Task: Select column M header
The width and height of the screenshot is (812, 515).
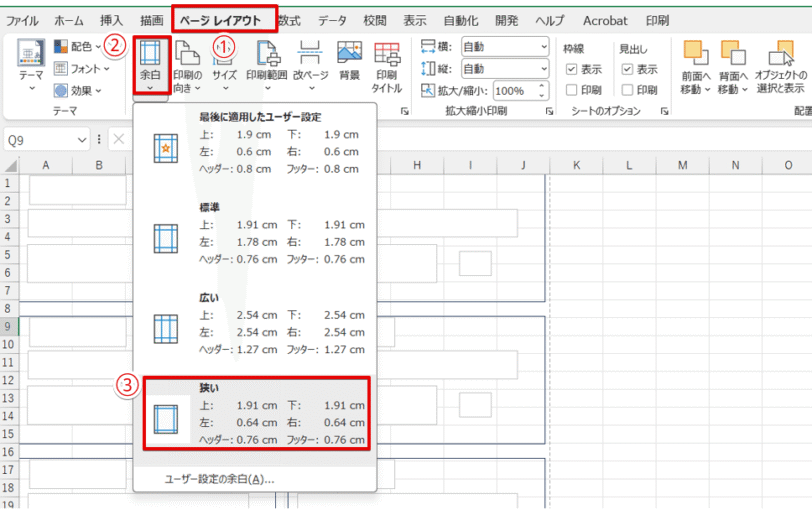Action: 683,165
